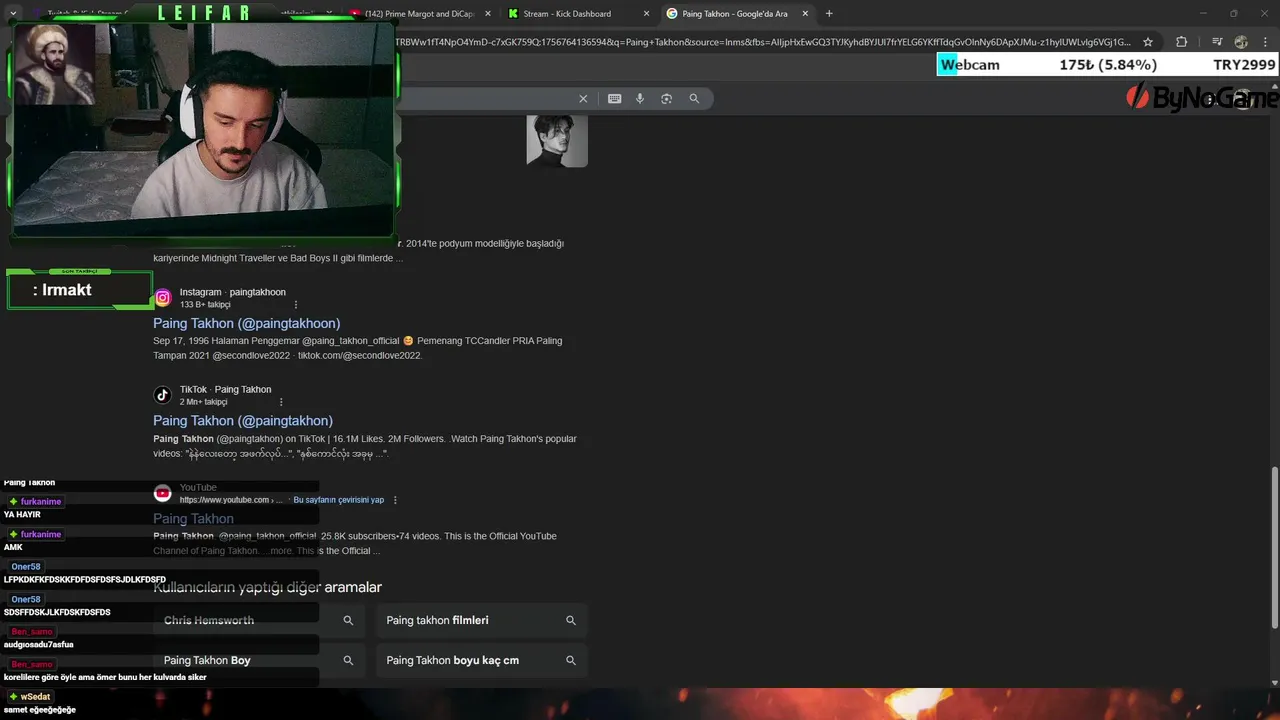Click '133 B+ takipçi' follower count
This screenshot has width=1280, height=720.
point(205,304)
